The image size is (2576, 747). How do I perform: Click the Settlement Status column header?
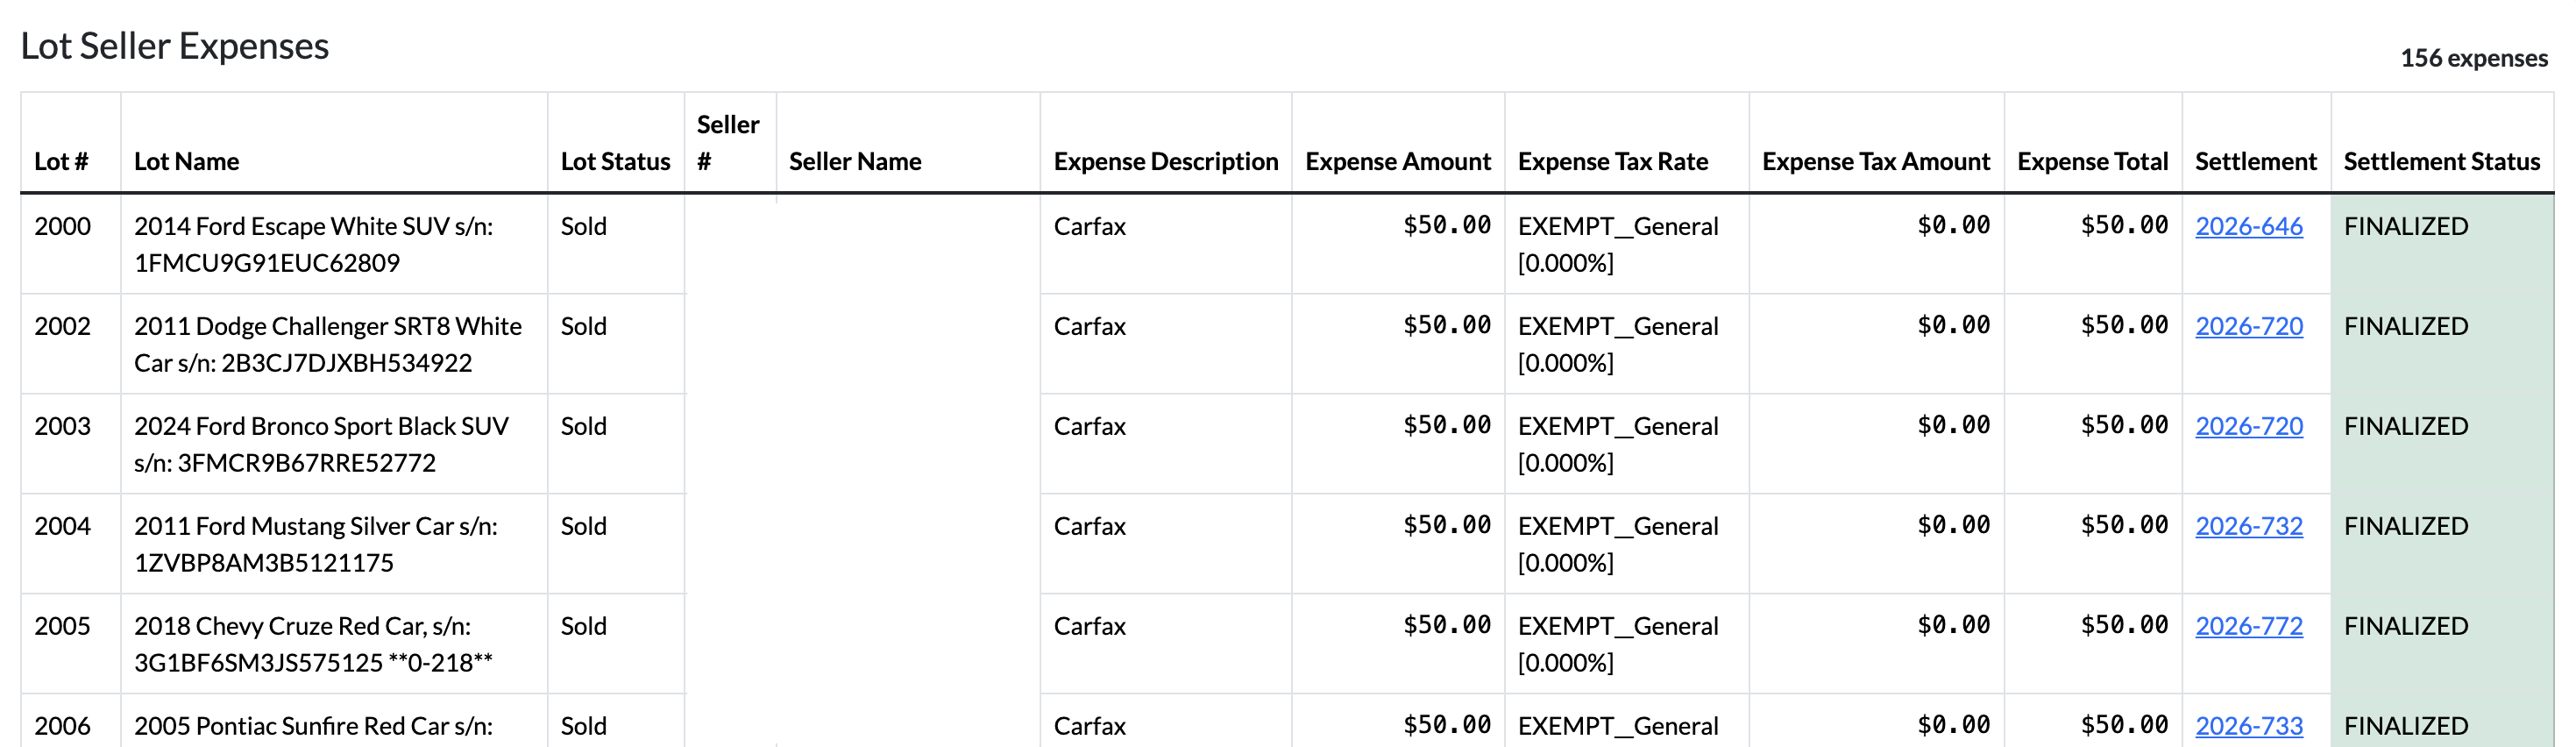tap(2441, 161)
